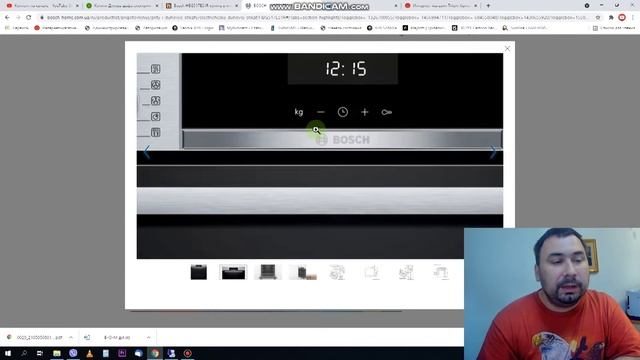The height and width of the screenshot is (360, 640).
Task: Expand options for the pdf download
Action: tap(71, 338)
